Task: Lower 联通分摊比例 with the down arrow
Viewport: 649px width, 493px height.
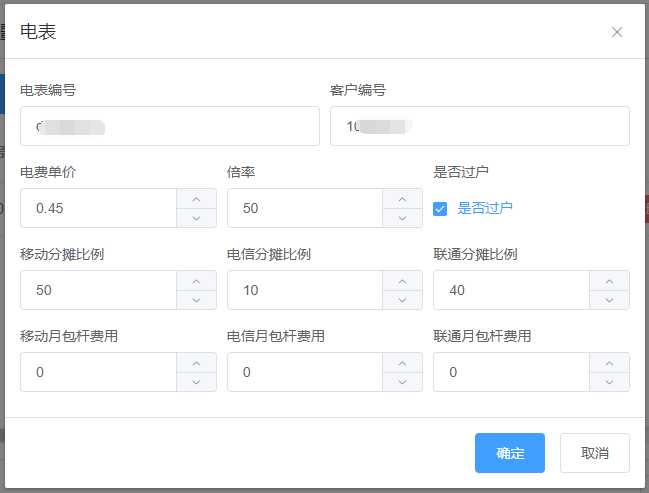Action: [x=609, y=300]
